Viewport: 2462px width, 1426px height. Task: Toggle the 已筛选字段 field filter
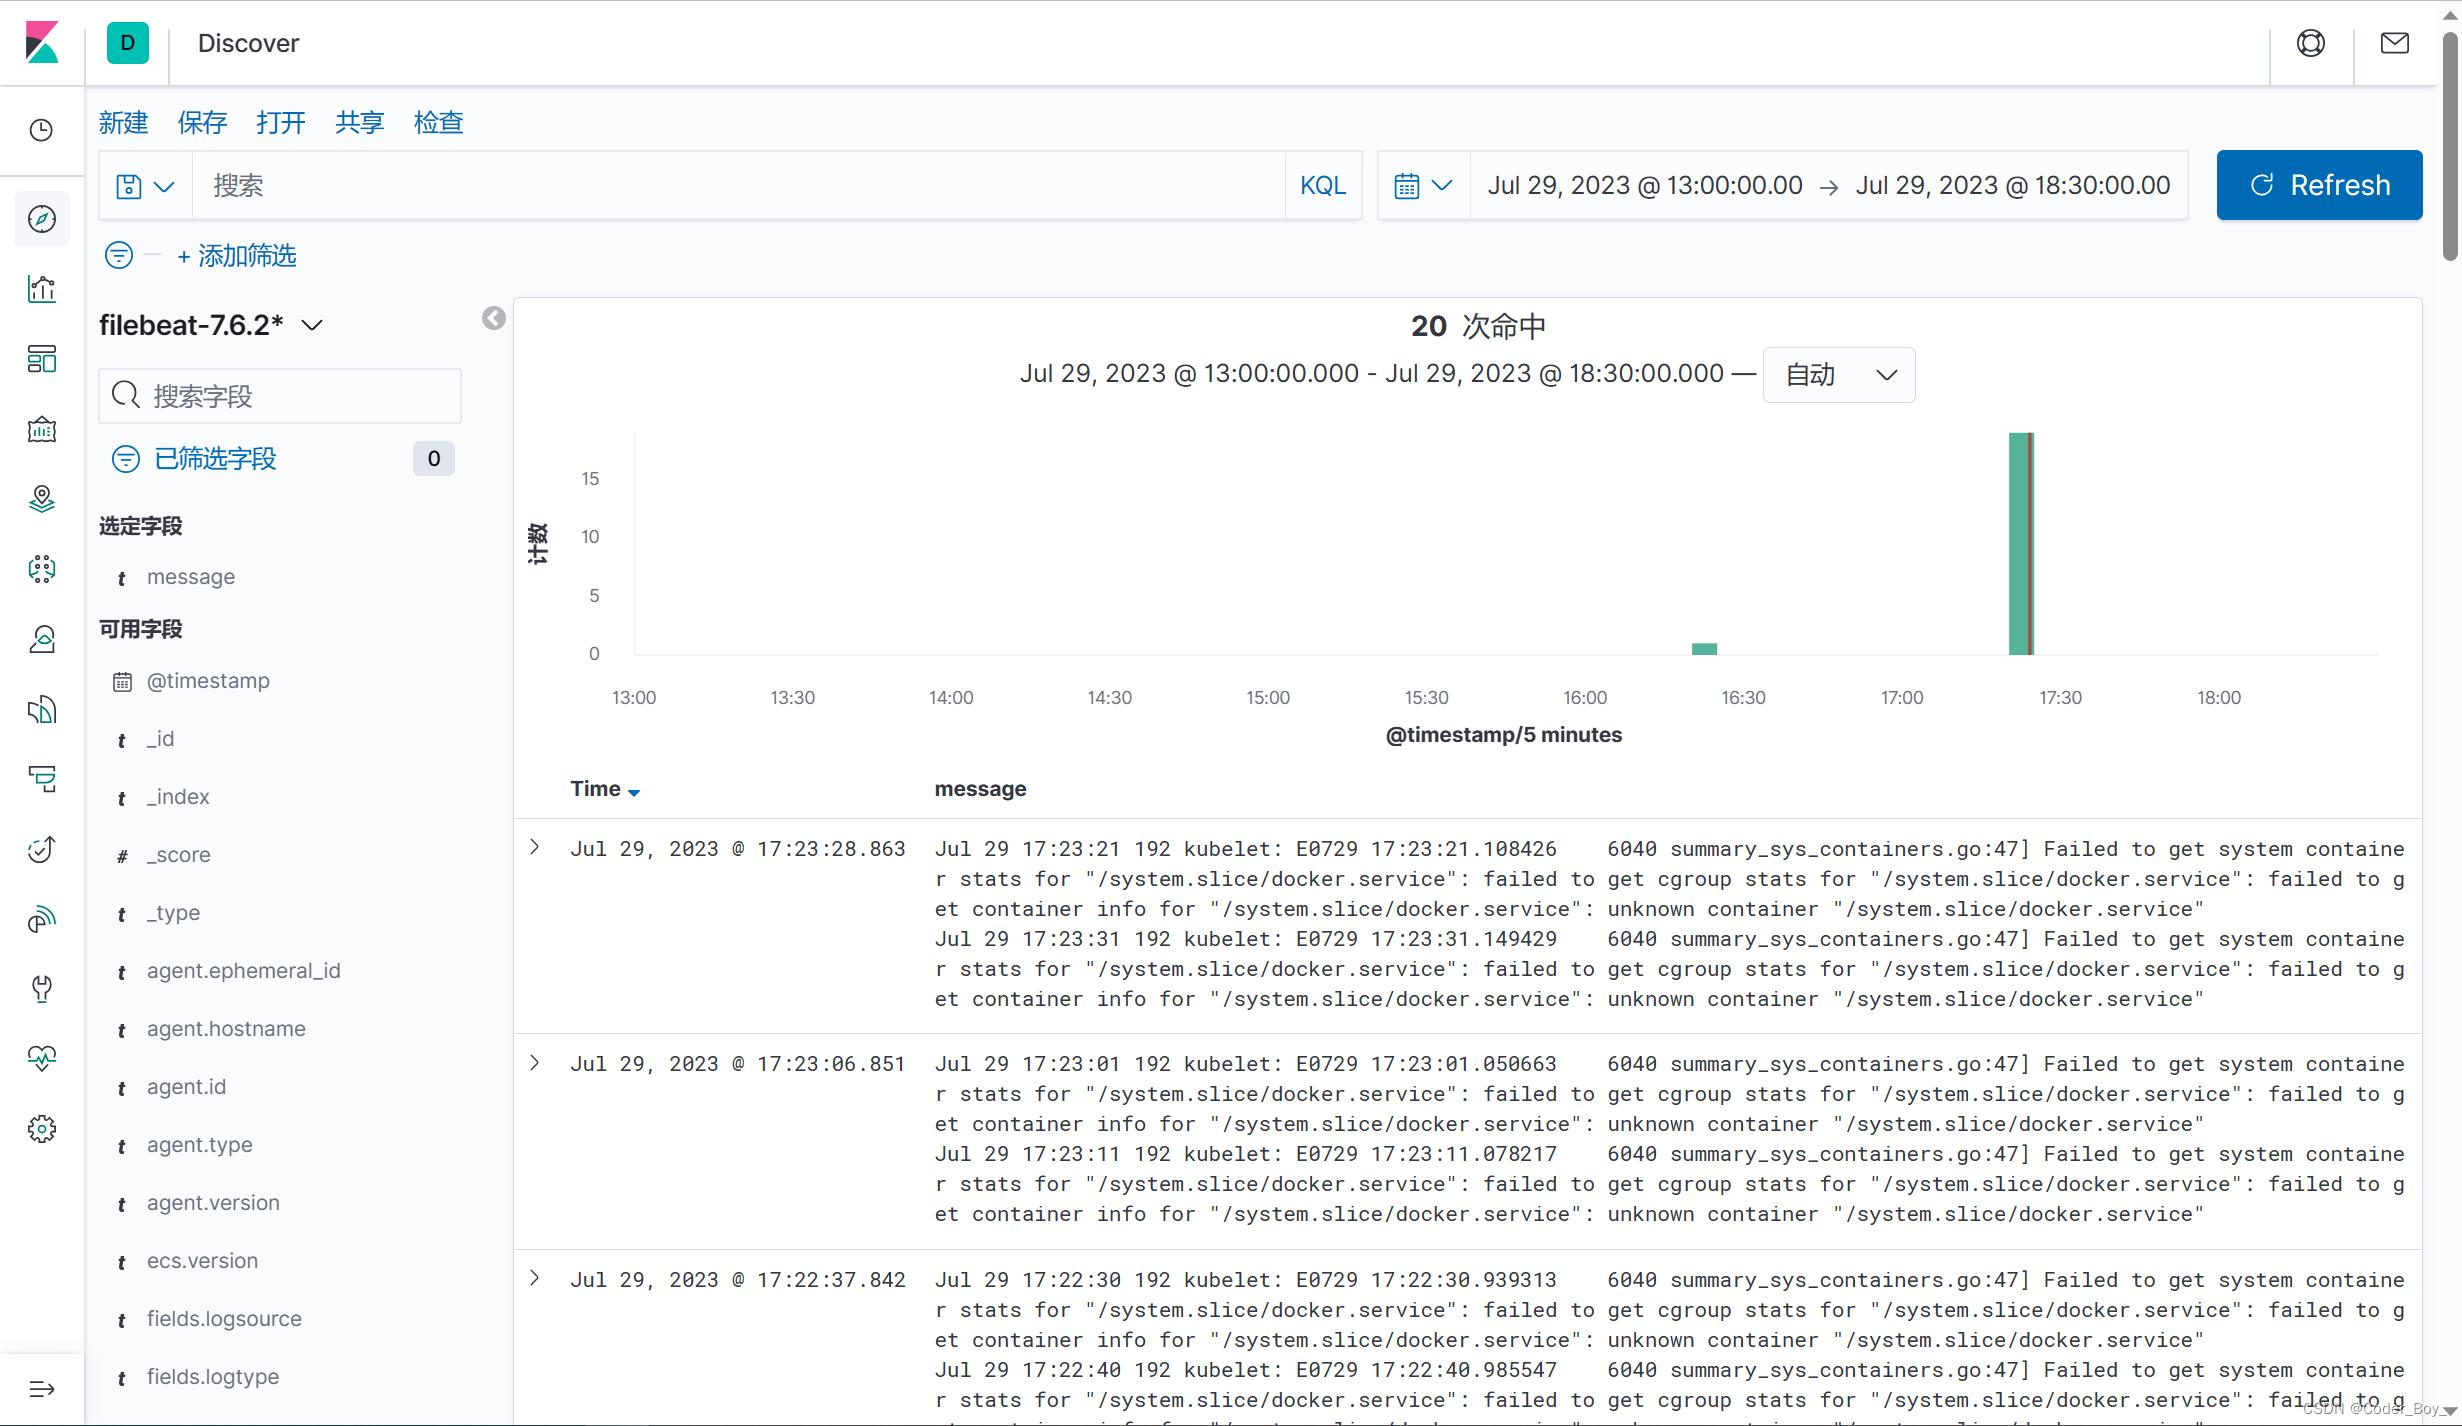pos(215,459)
